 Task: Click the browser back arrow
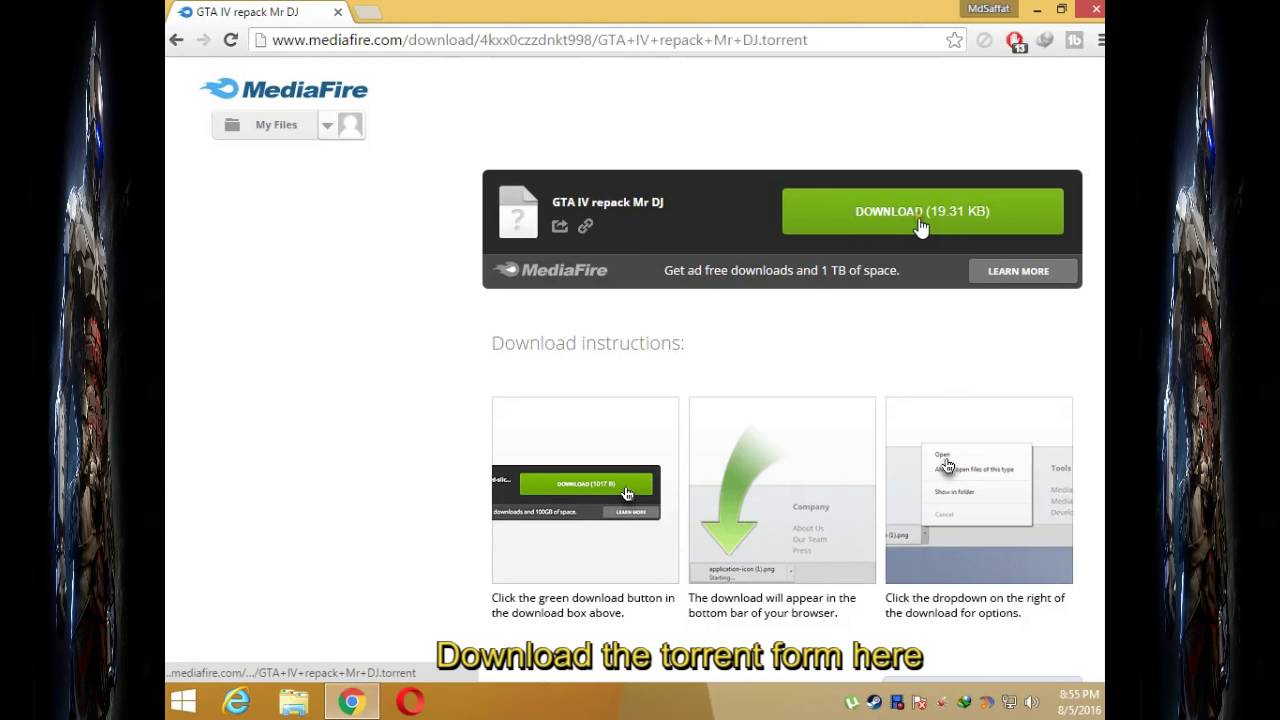point(177,40)
